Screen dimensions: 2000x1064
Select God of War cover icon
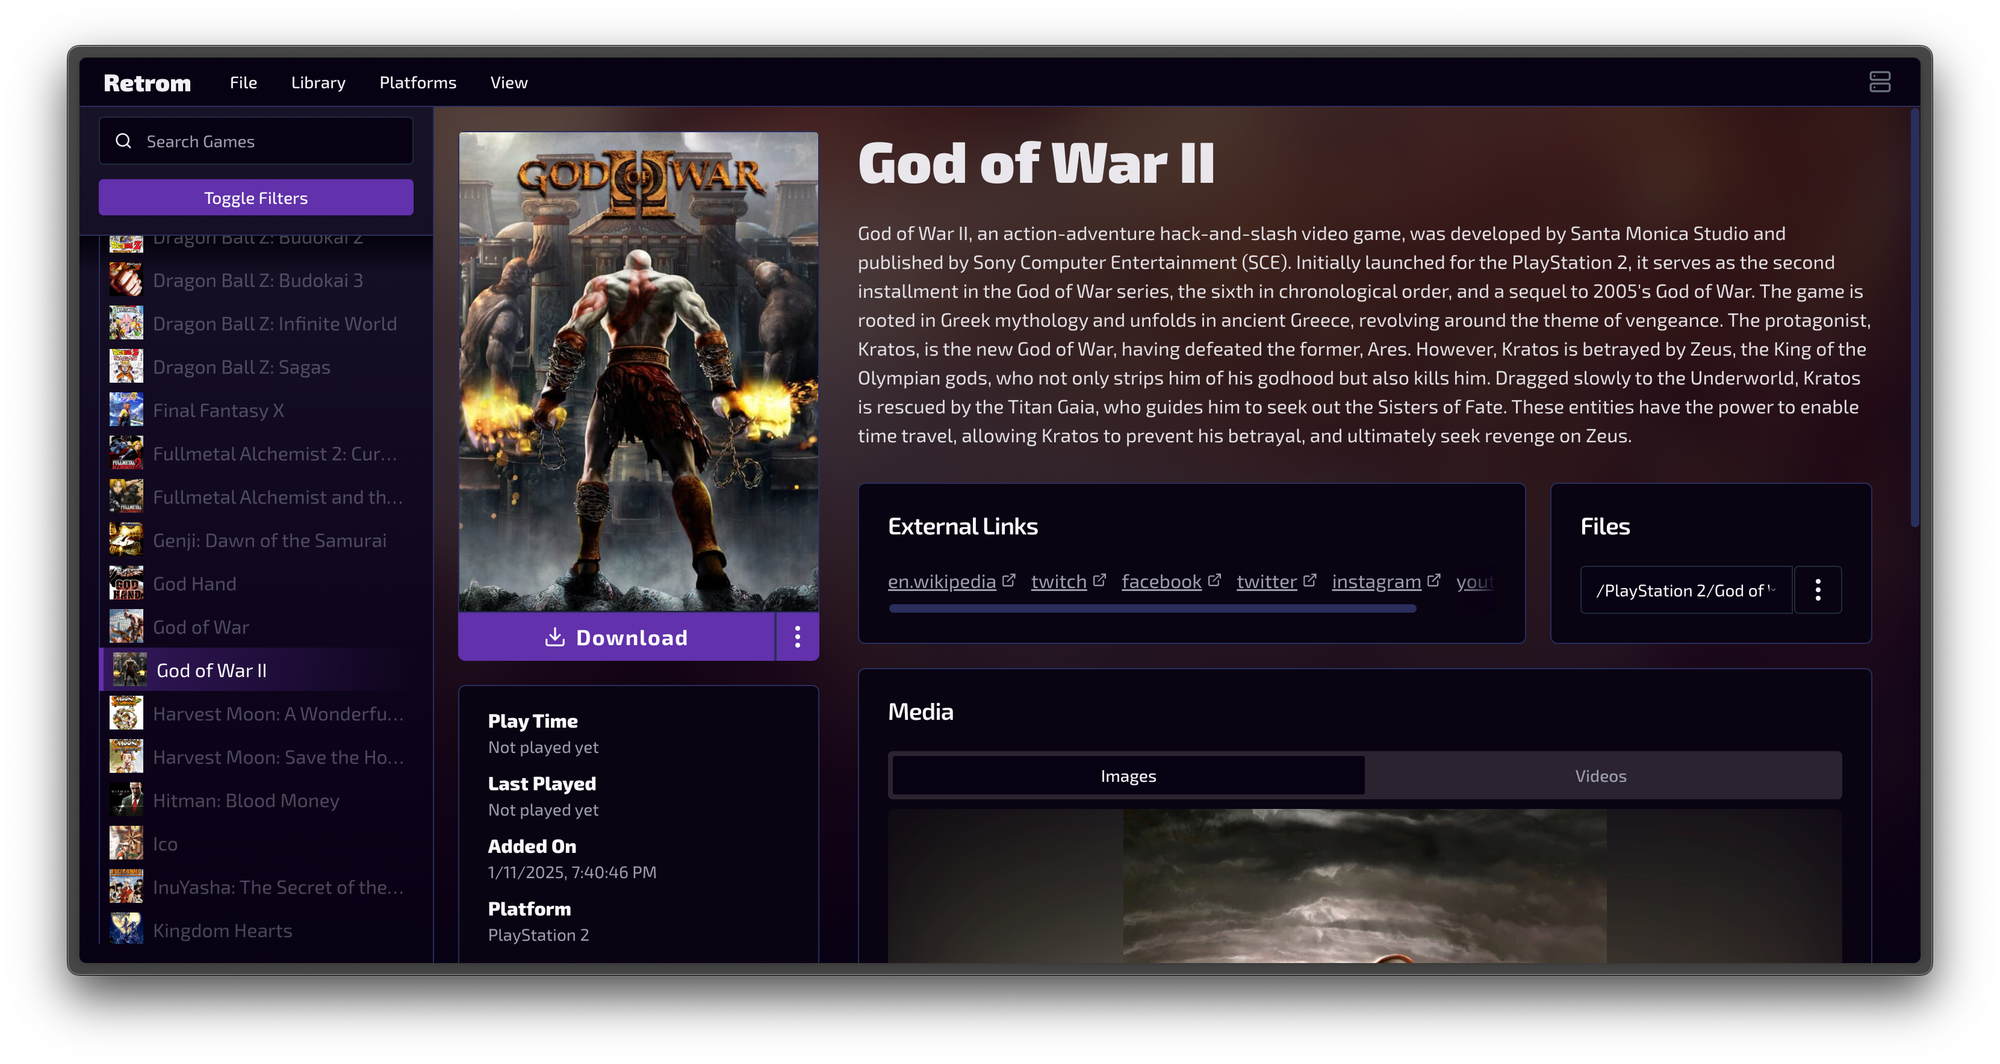(x=126, y=627)
